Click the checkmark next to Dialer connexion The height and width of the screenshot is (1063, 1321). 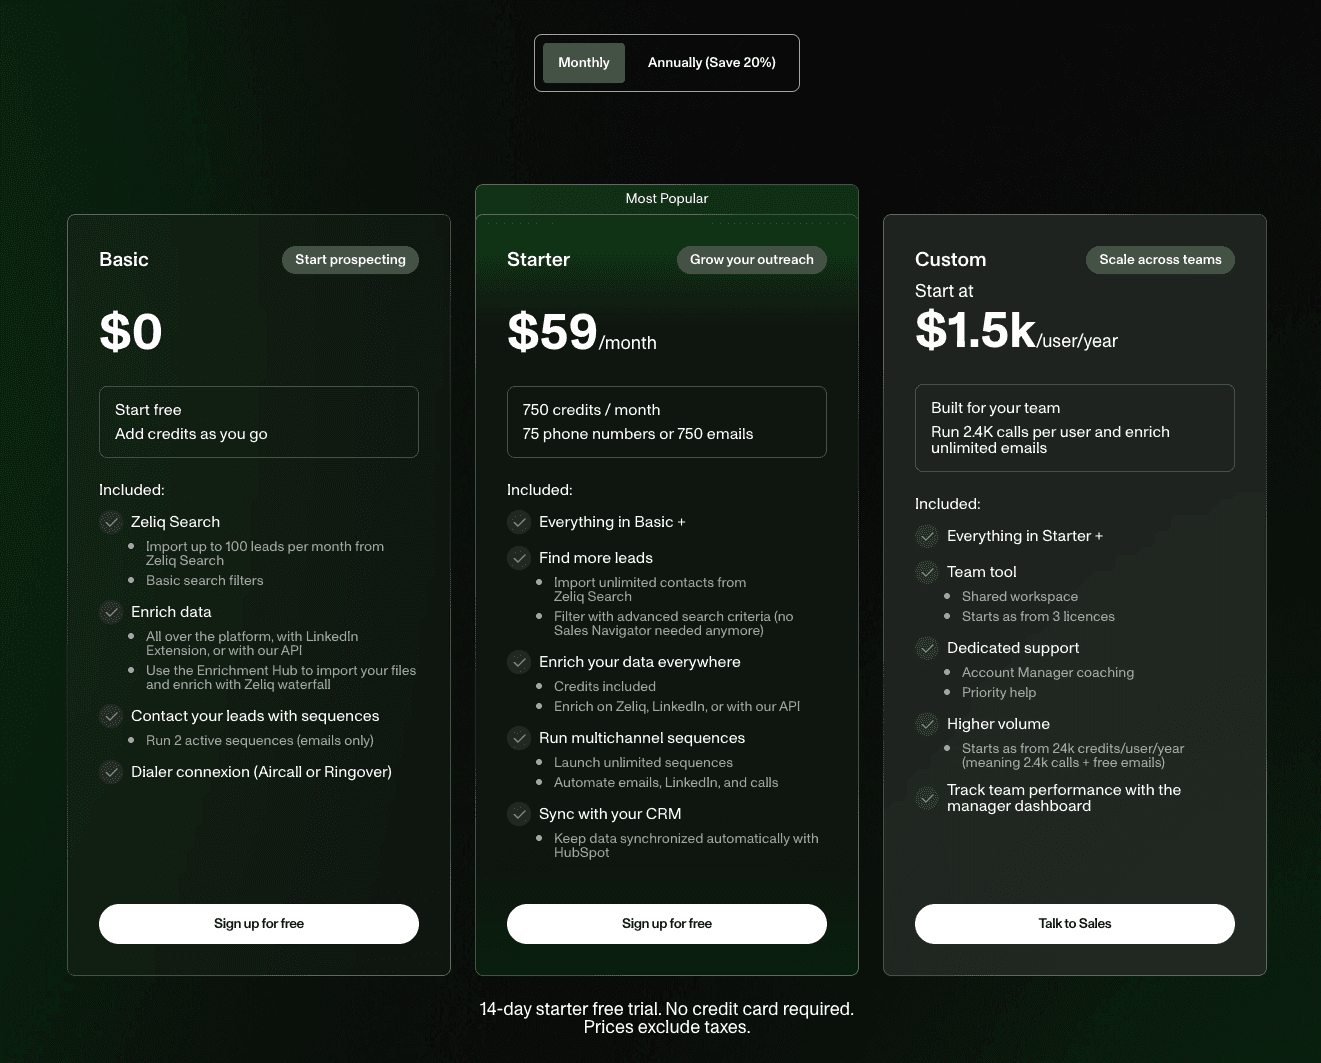point(111,772)
